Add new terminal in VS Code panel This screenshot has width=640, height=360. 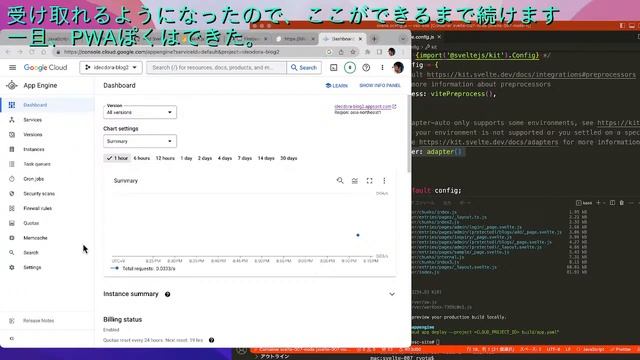tap(598, 203)
